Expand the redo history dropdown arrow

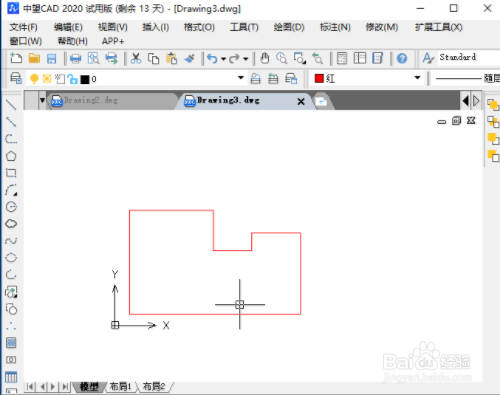pyautogui.click(x=246, y=59)
